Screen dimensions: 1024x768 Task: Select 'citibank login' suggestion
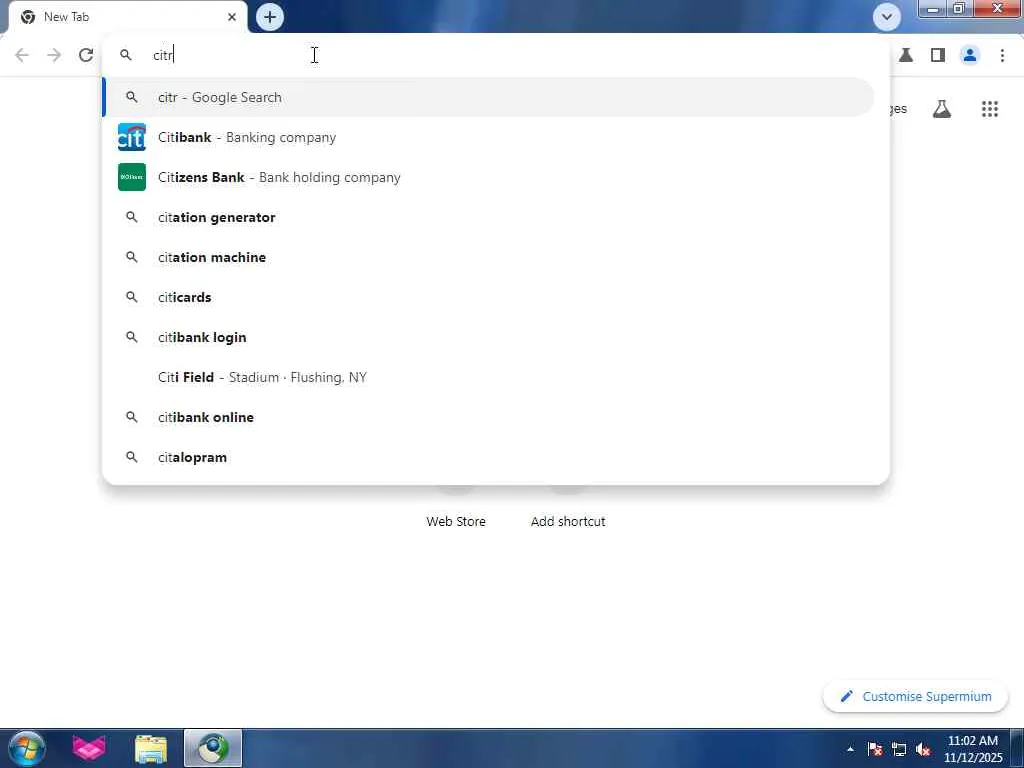tap(488, 337)
